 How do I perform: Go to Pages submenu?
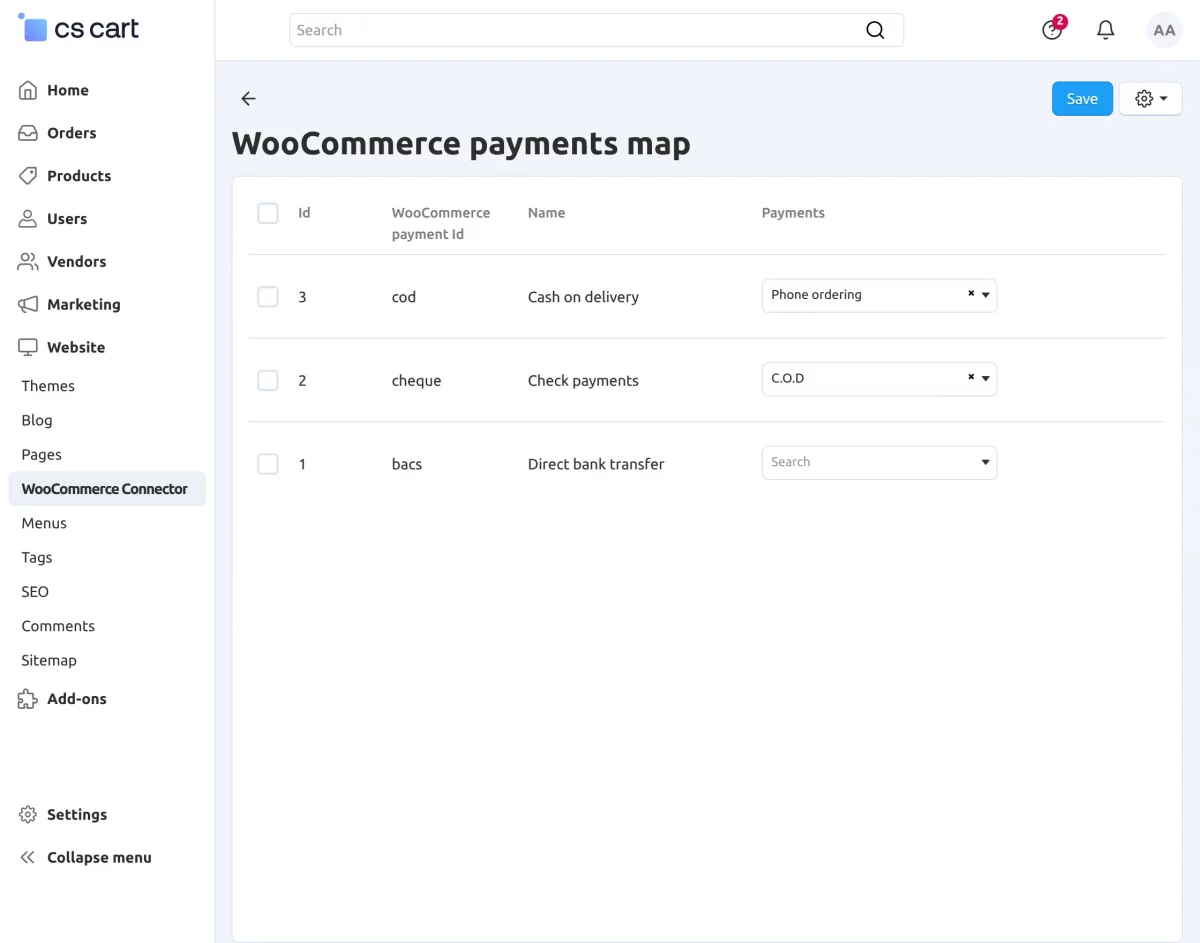point(42,455)
